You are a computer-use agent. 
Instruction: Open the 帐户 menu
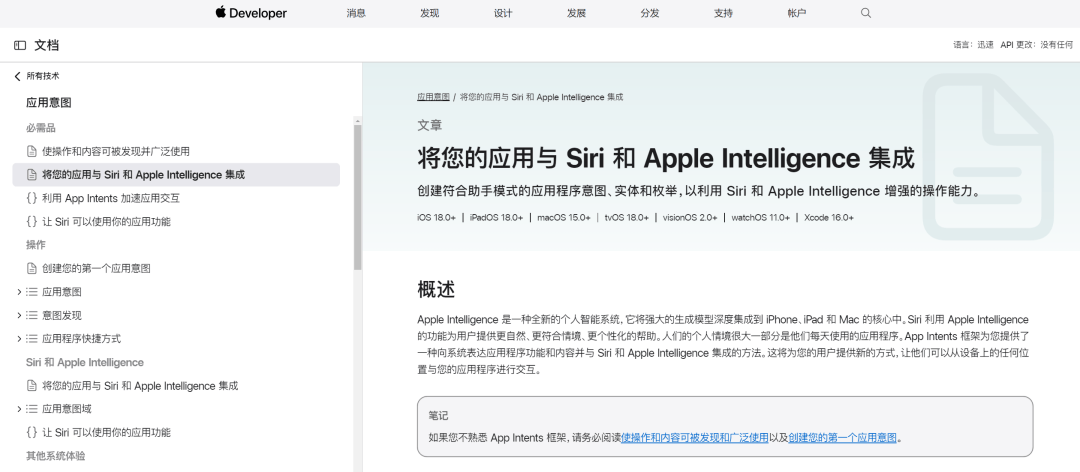[x=797, y=13]
